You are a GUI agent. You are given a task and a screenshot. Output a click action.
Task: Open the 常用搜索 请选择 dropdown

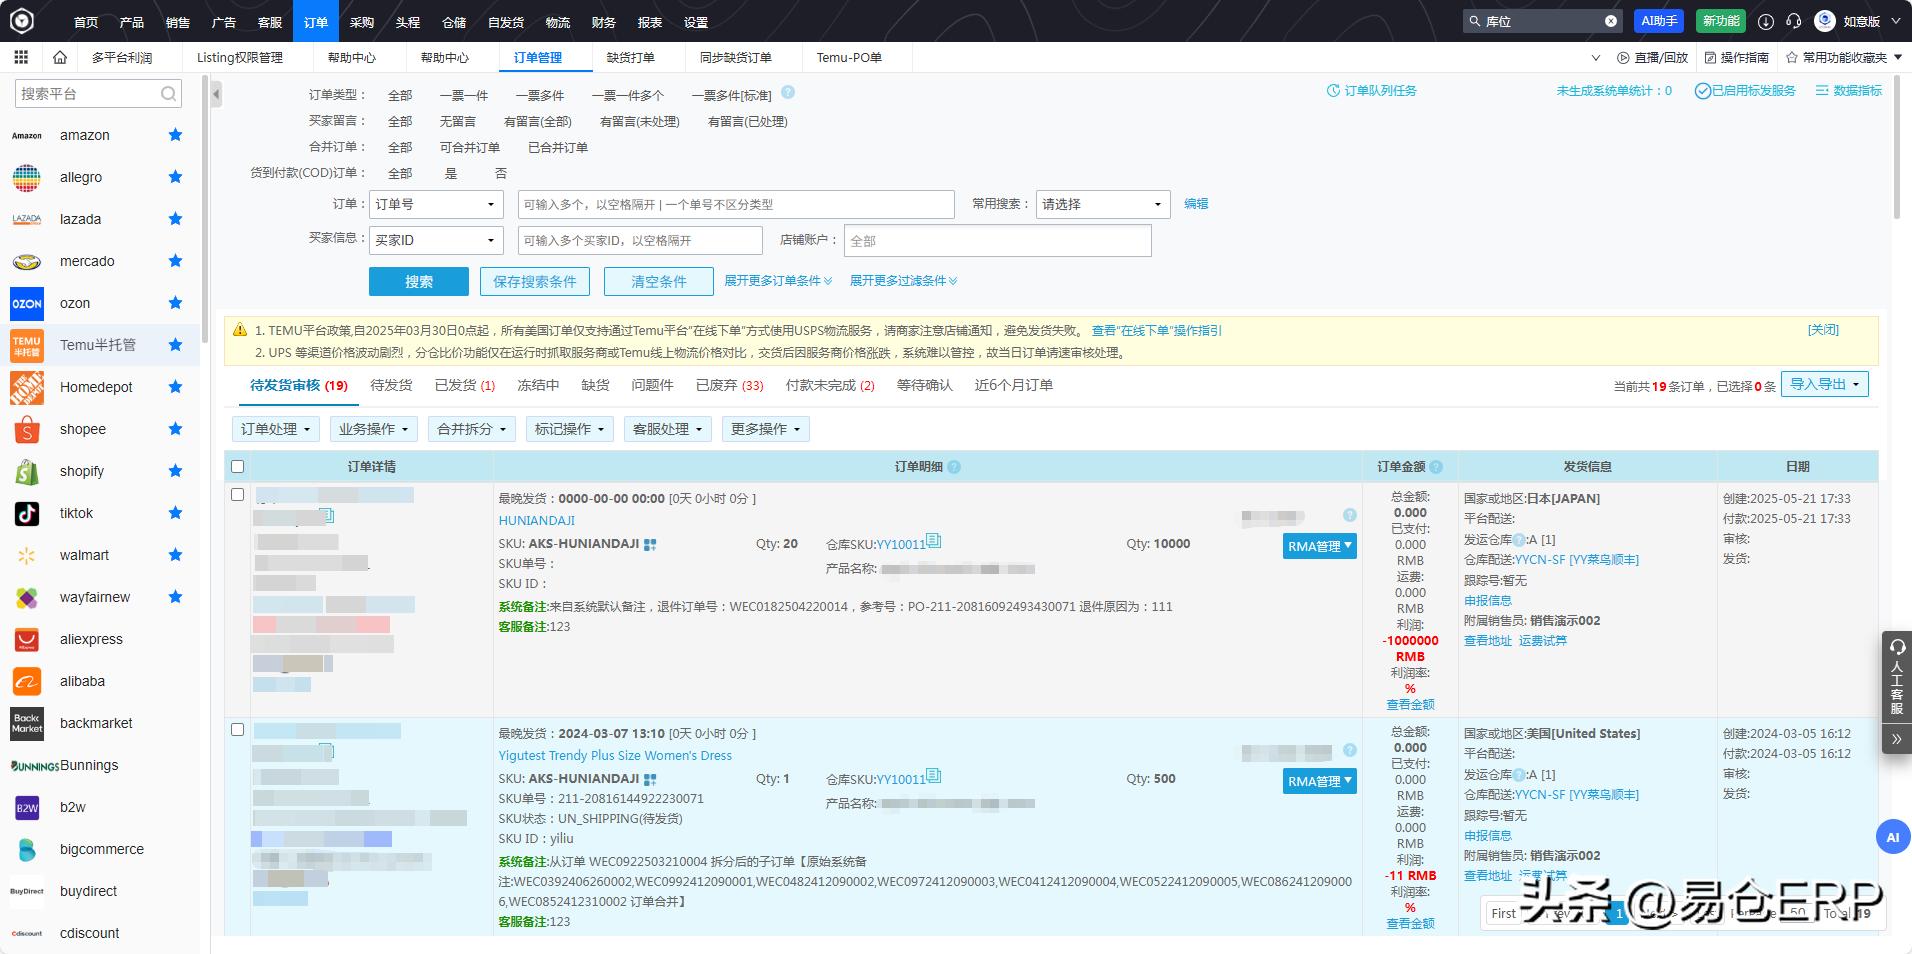(x=1102, y=204)
